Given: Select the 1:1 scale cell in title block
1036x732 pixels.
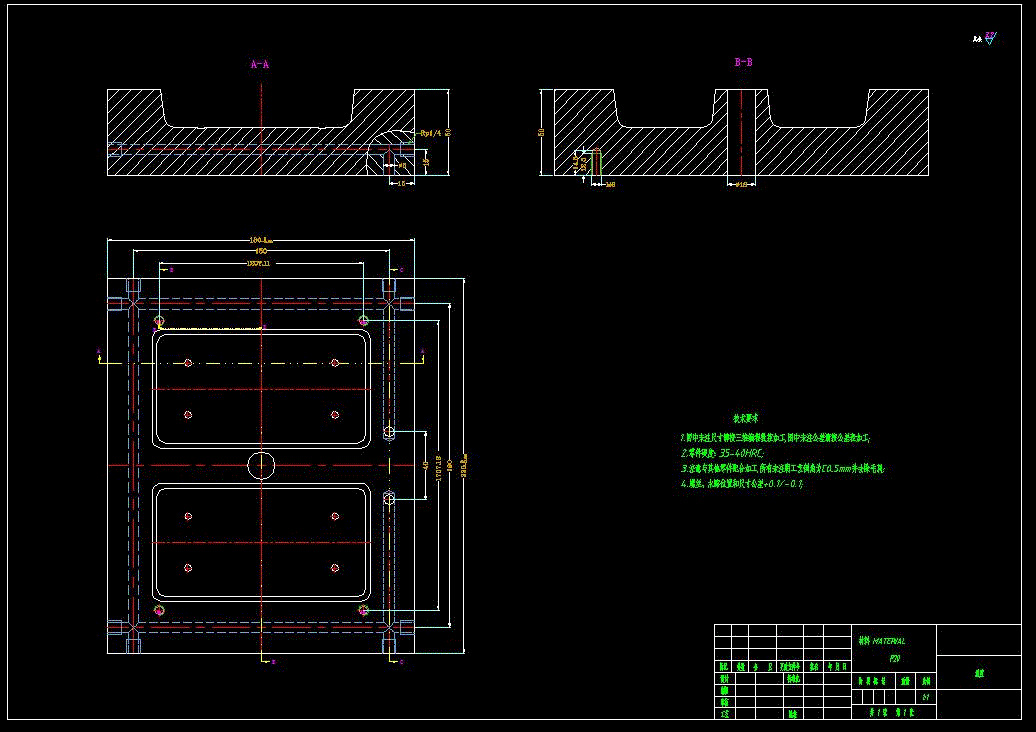Looking at the screenshot, I should 926,696.
